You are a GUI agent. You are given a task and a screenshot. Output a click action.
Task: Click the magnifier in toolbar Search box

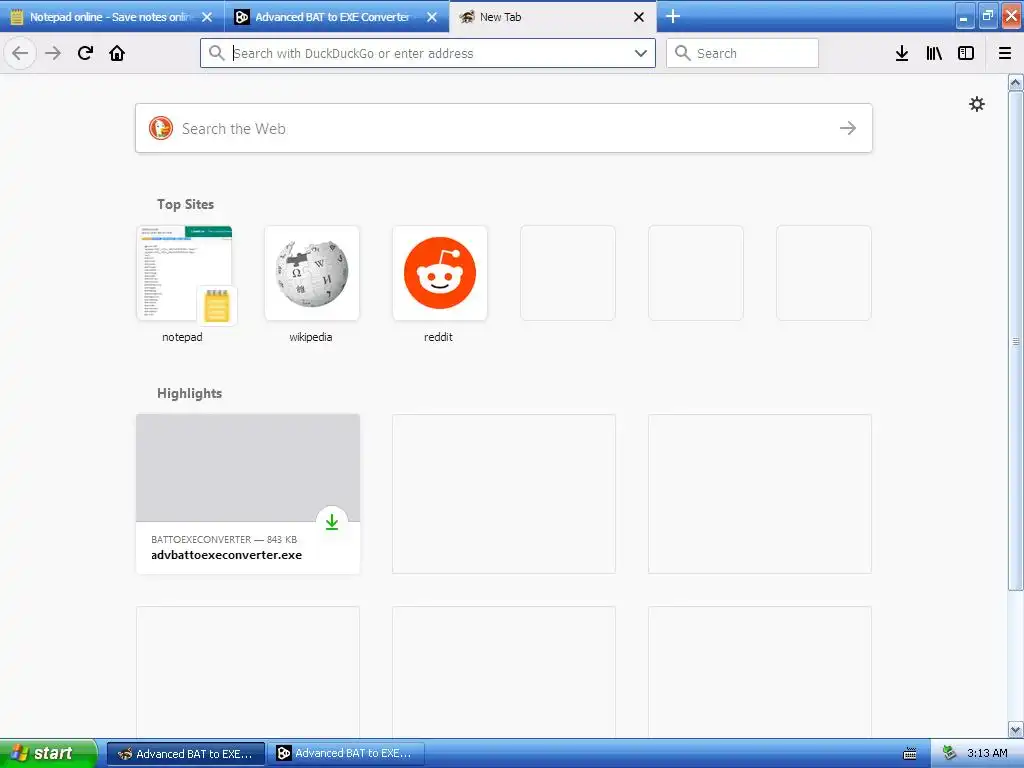click(682, 53)
